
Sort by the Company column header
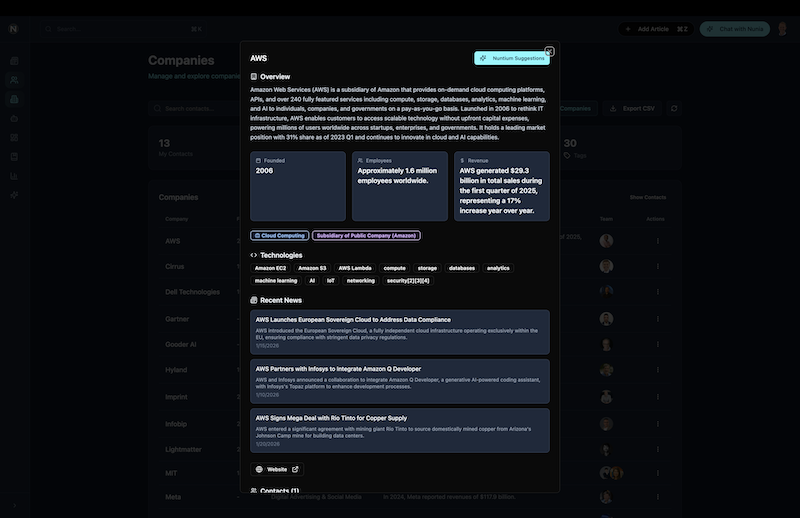coord(177,219)
